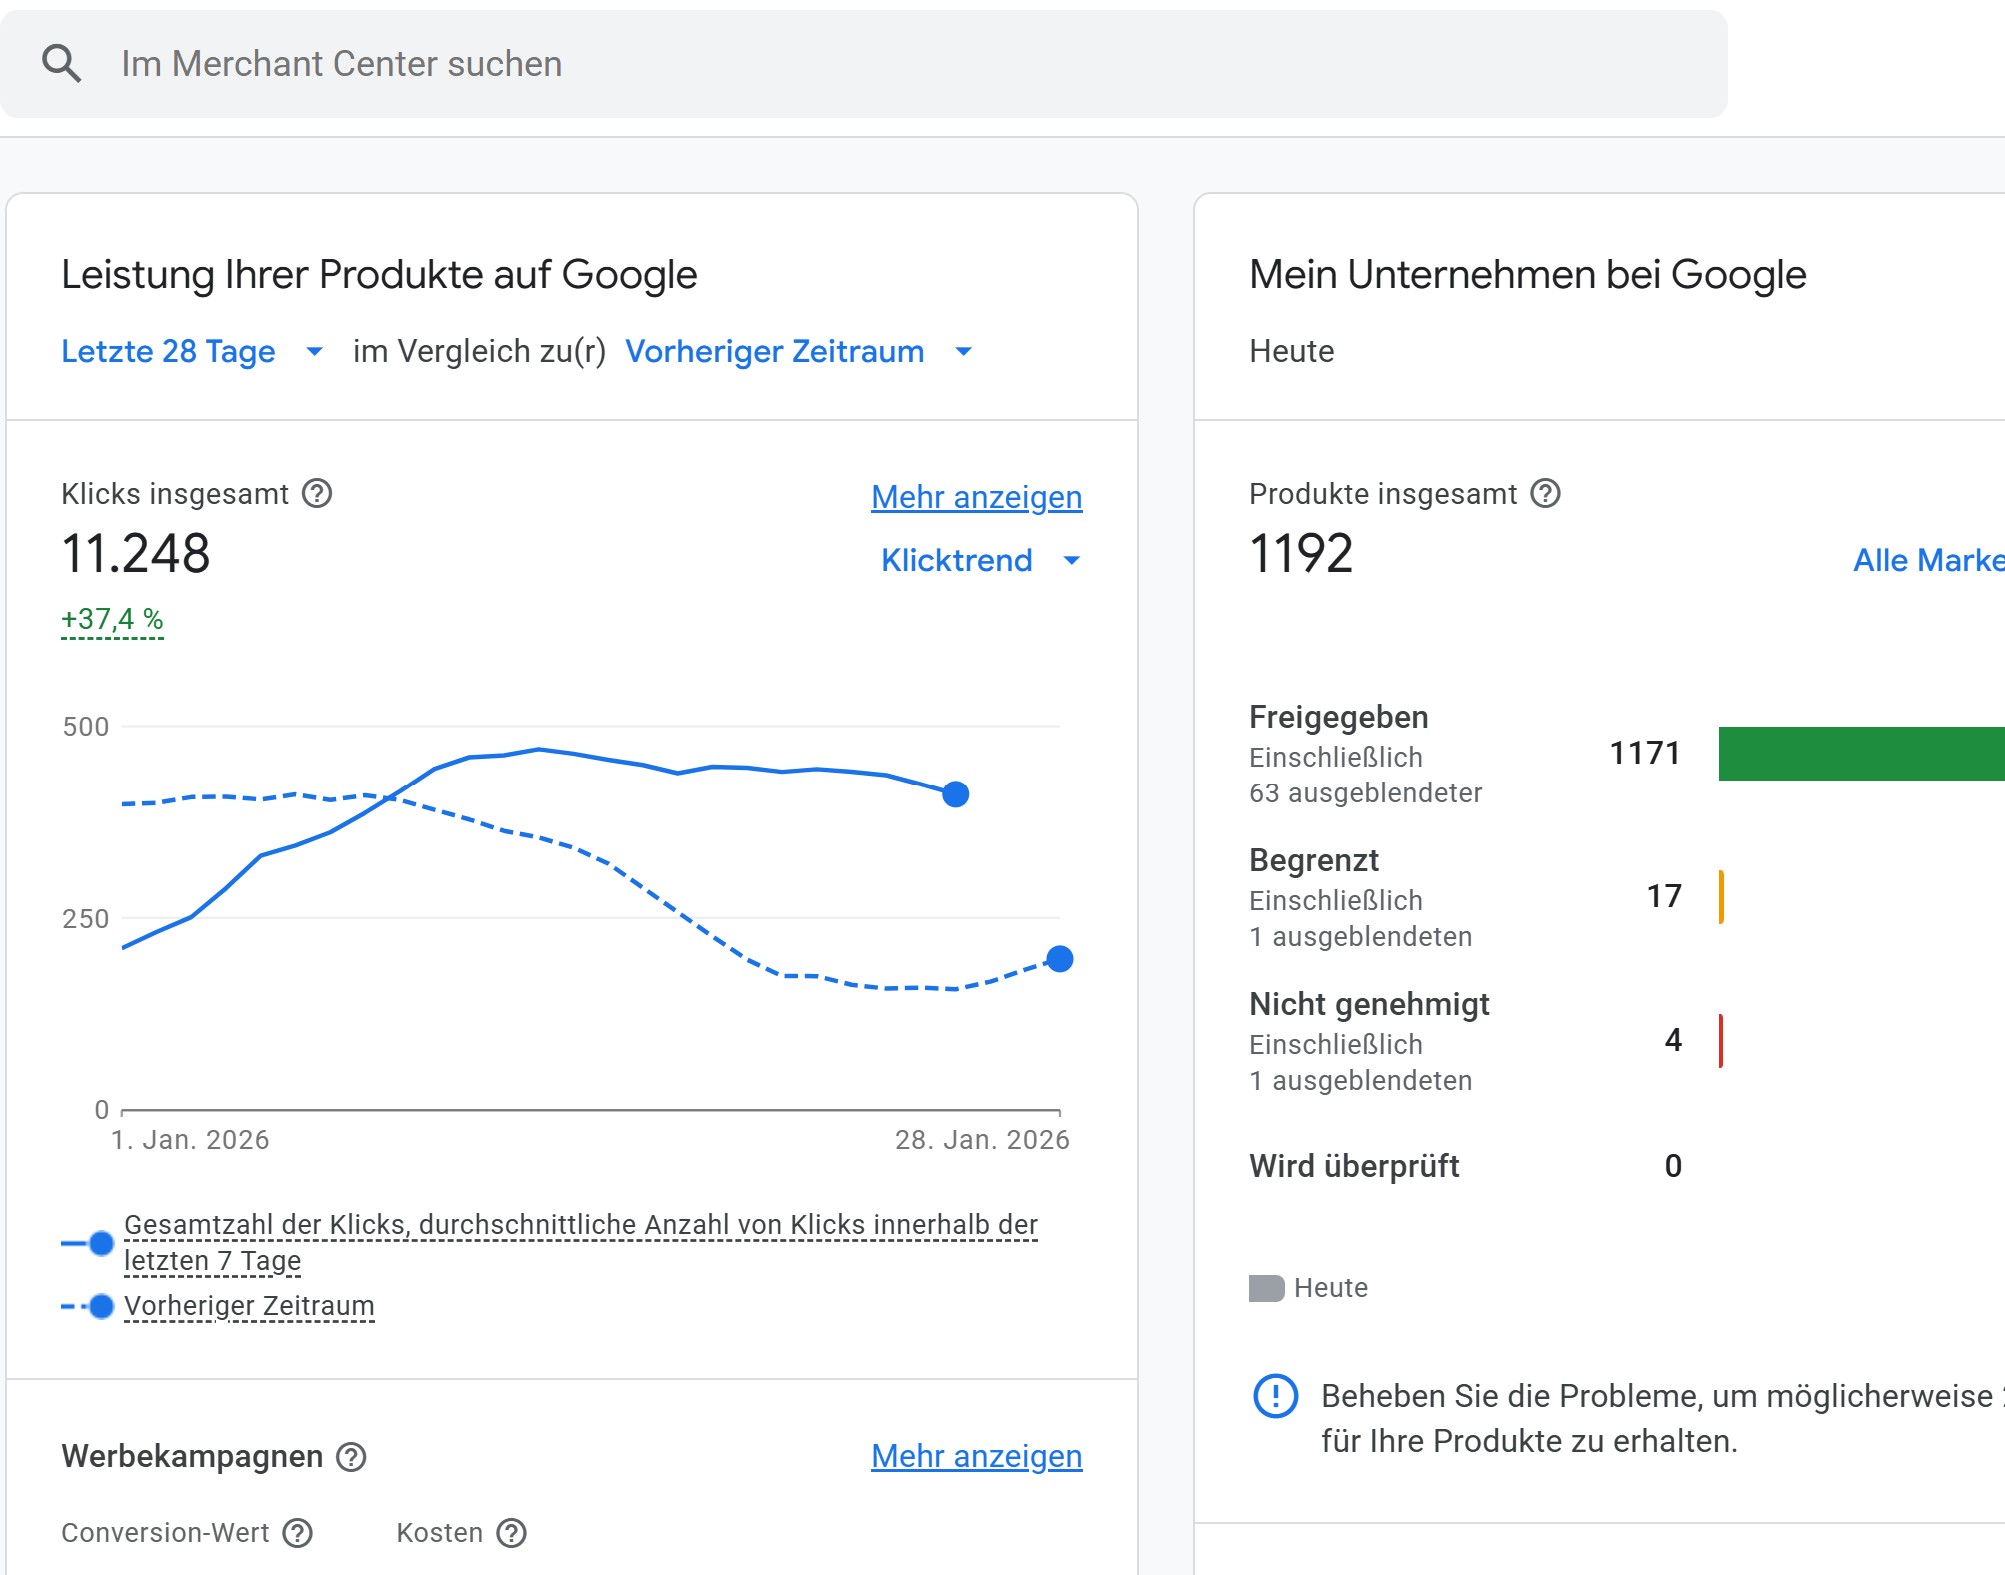Screen dimensions: 2005x1575
Task: Click the gray Heute legend icon
Action: [1266, 1288]
